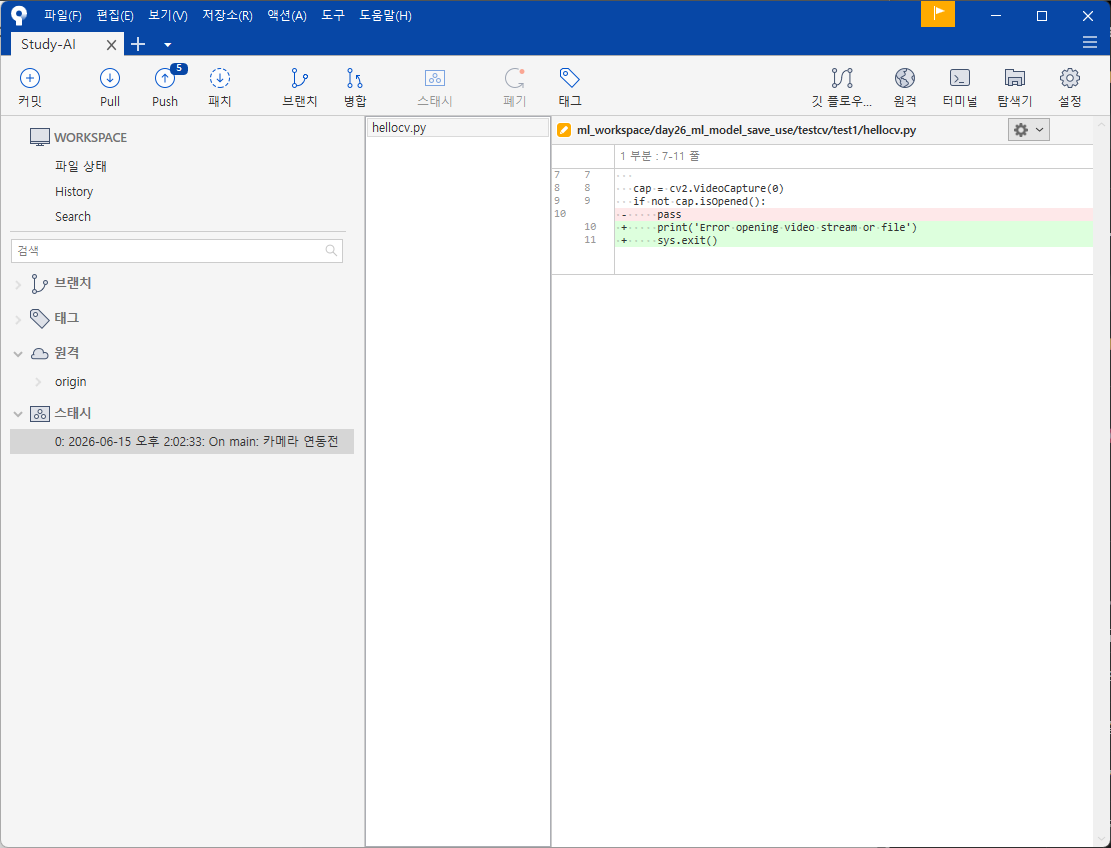
Task: Open History in WORKSPACE
Action: tap(74, 192)
